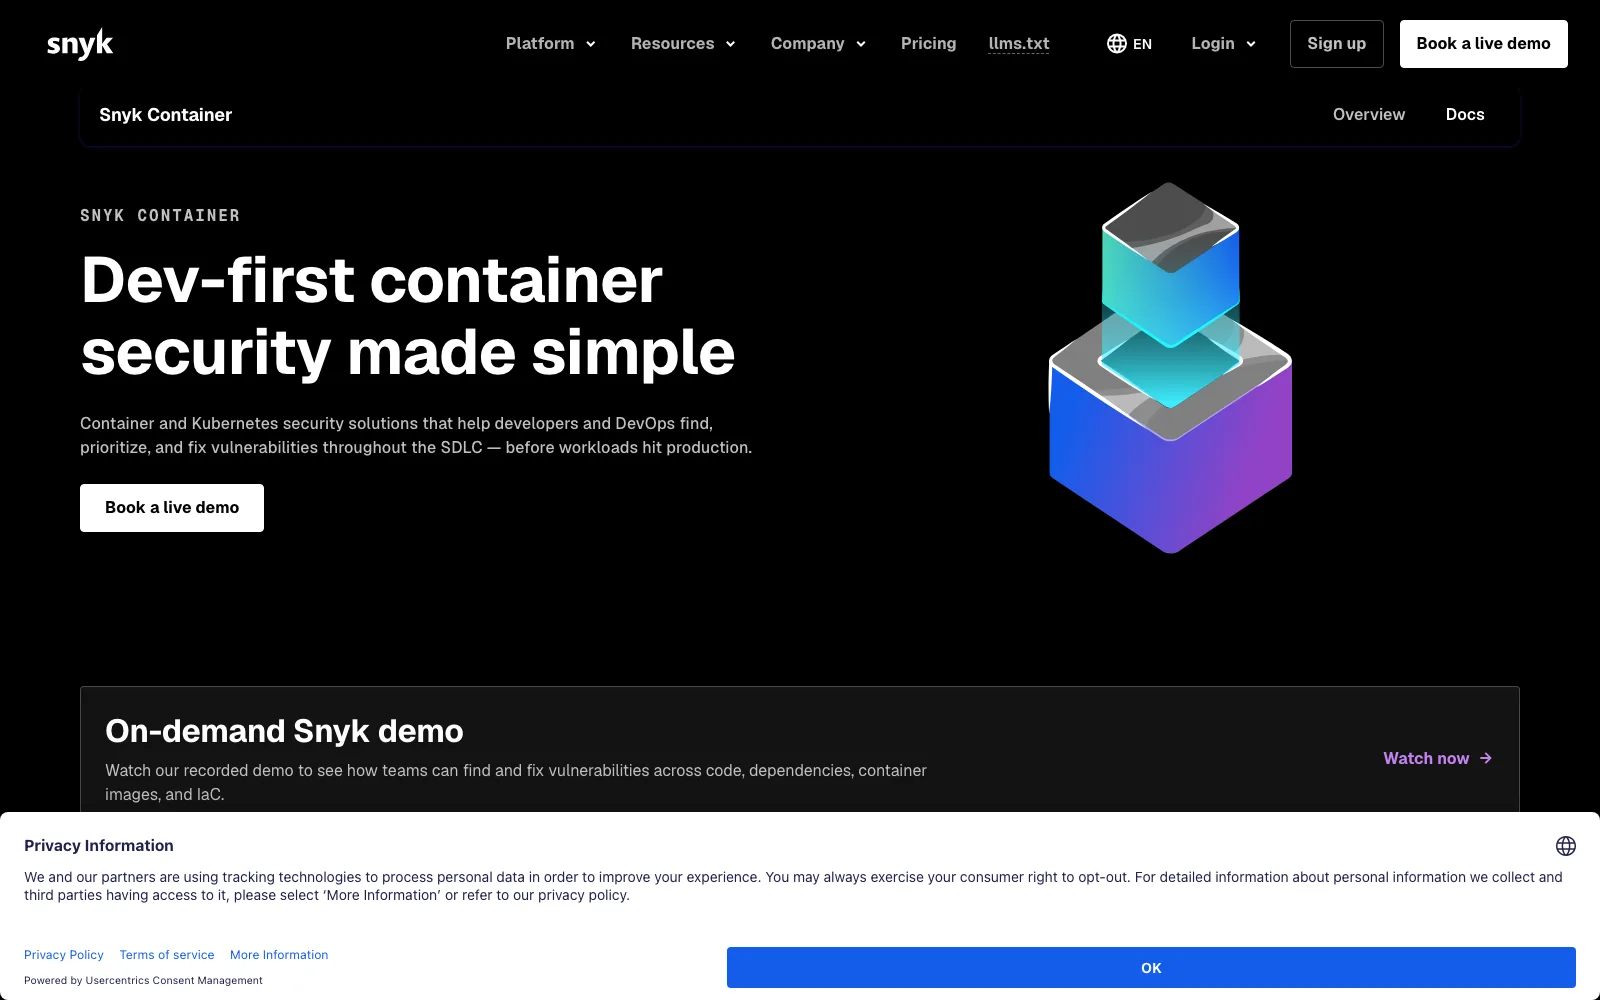Expand the Platform dropdown menu
The image size is (1600, 1000).
[x=551, y=44]
